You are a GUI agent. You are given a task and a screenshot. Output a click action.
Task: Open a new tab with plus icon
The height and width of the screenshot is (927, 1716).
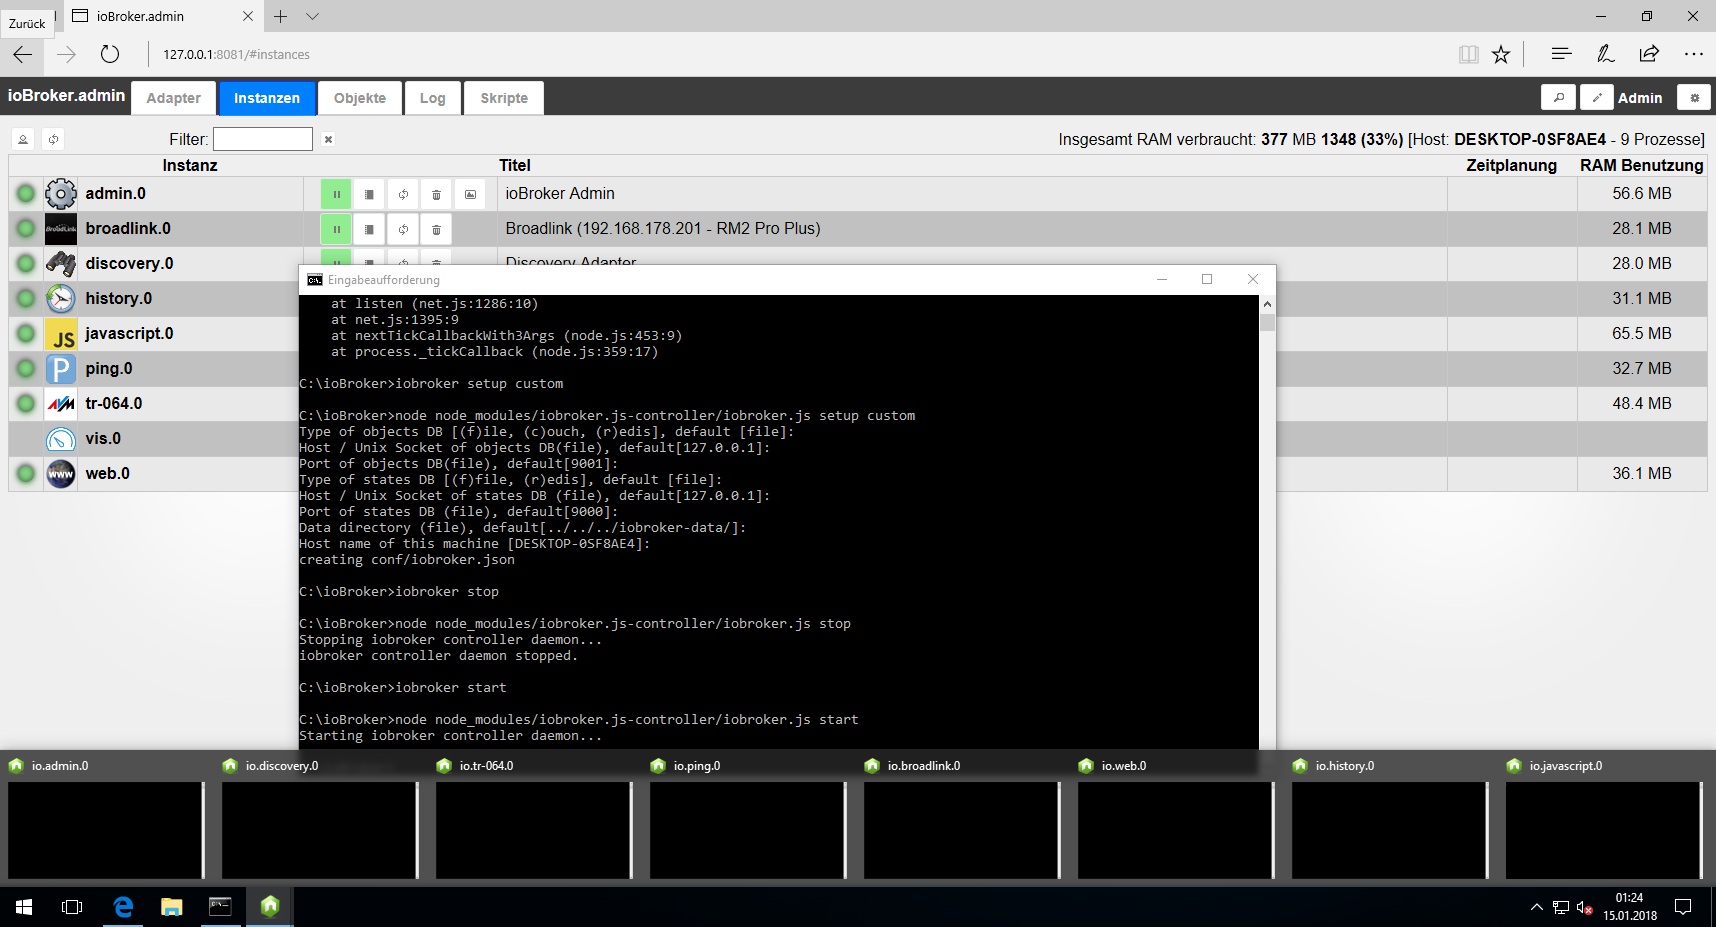point(281,16)
